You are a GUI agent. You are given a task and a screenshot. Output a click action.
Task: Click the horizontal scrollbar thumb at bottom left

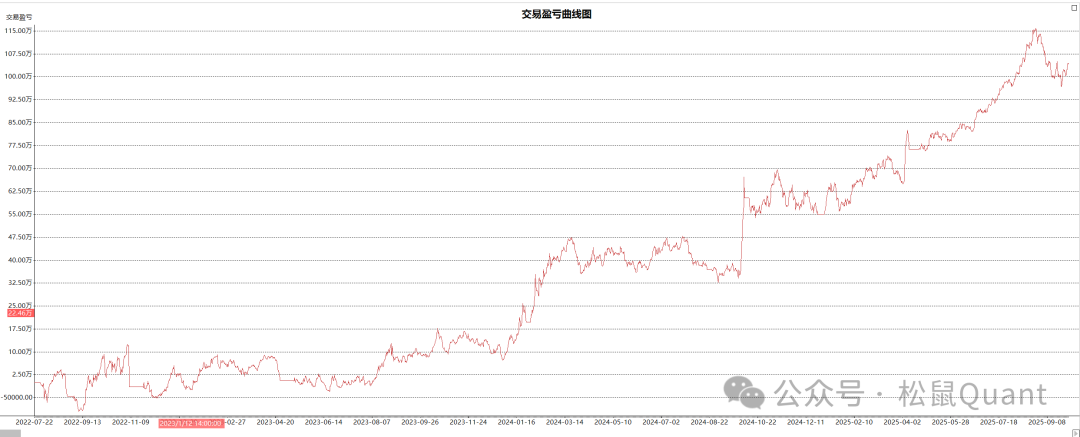pyautogui.click(x=10, y=432)
